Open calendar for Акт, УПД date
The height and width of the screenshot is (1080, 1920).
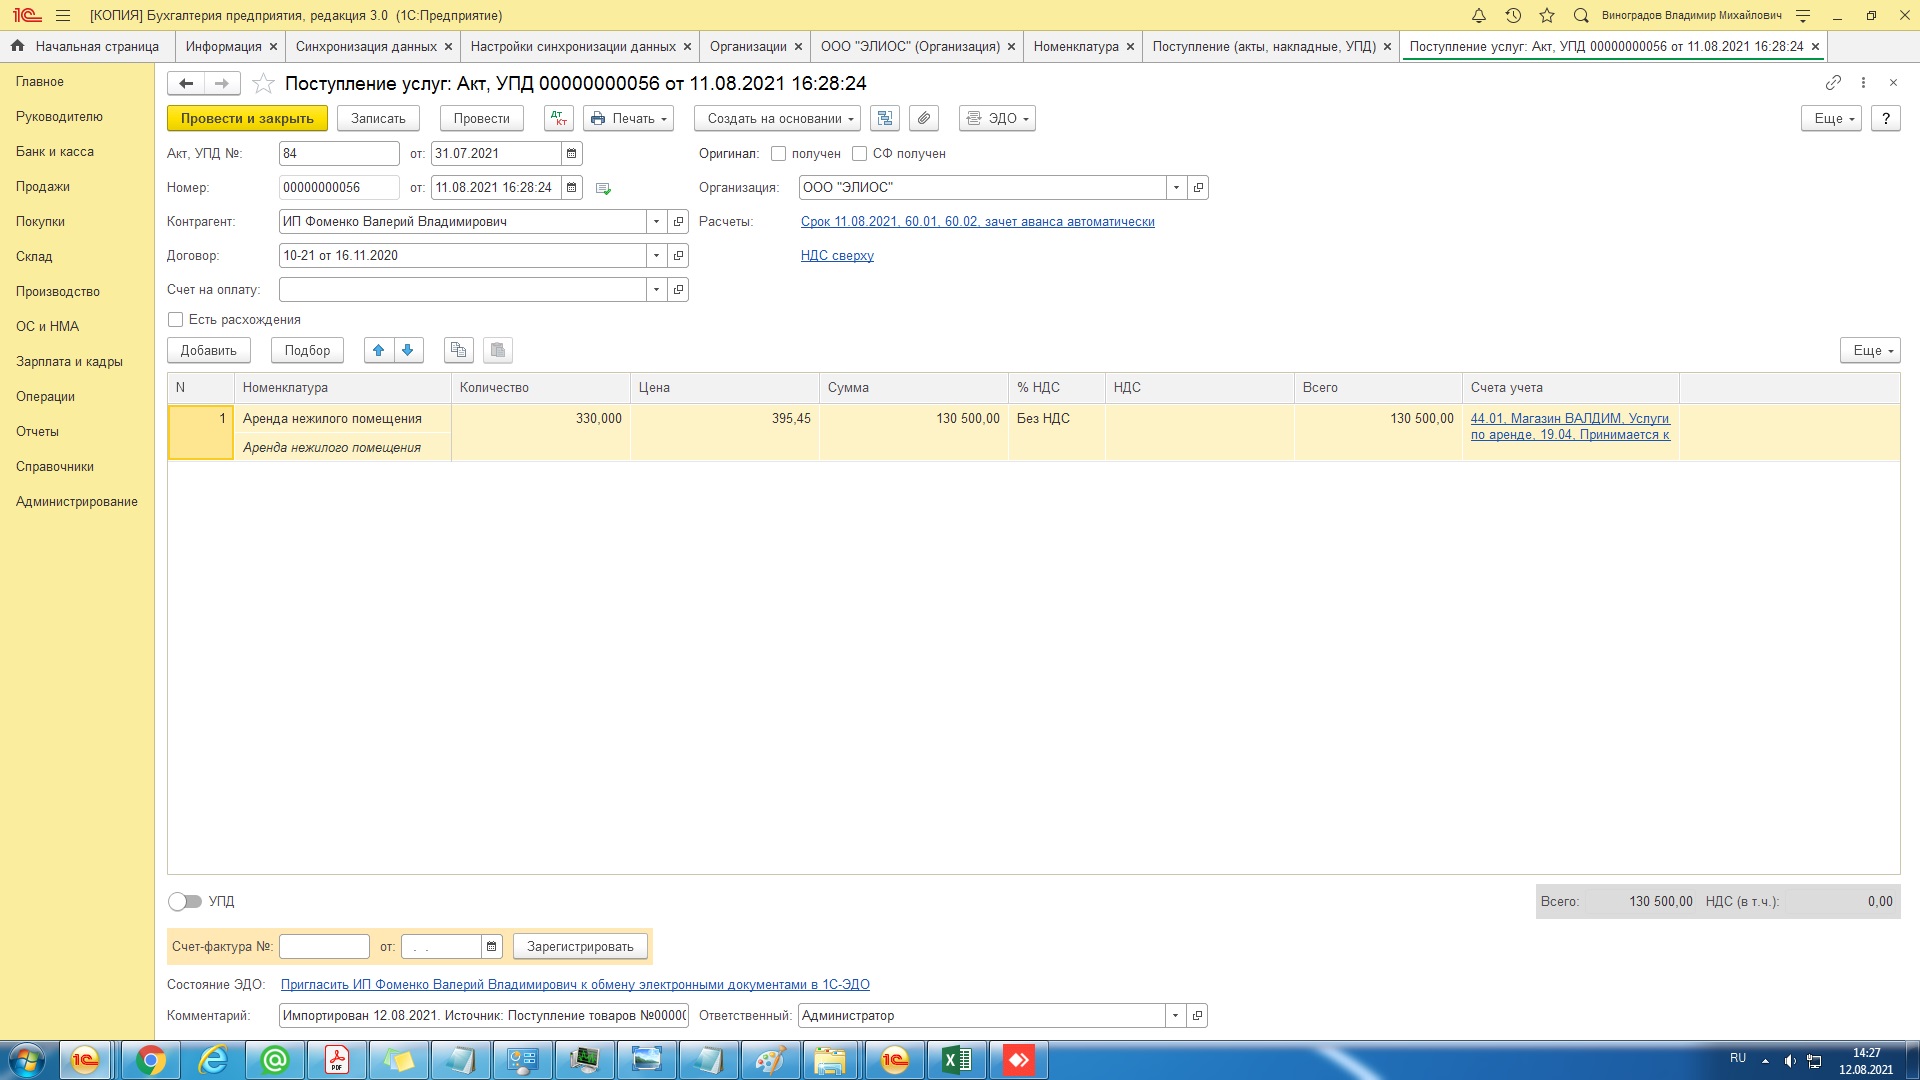coord(572,154)
